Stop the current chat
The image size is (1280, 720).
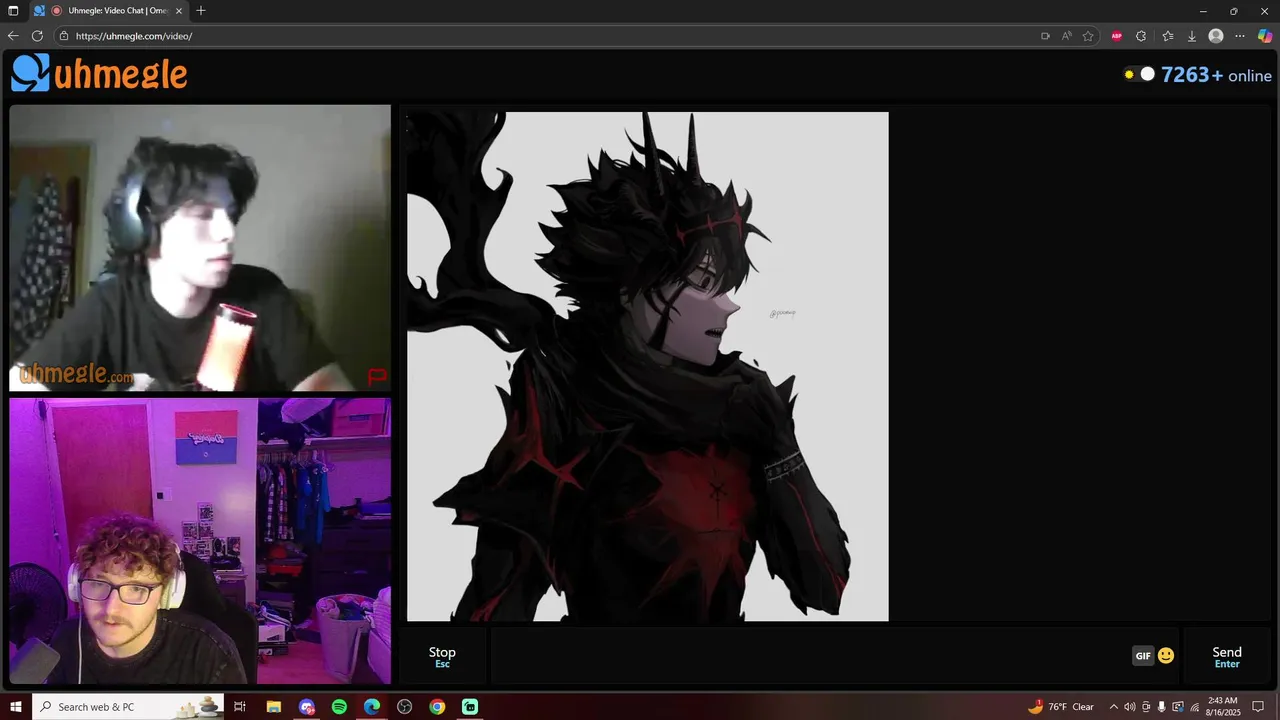(442, 656)
